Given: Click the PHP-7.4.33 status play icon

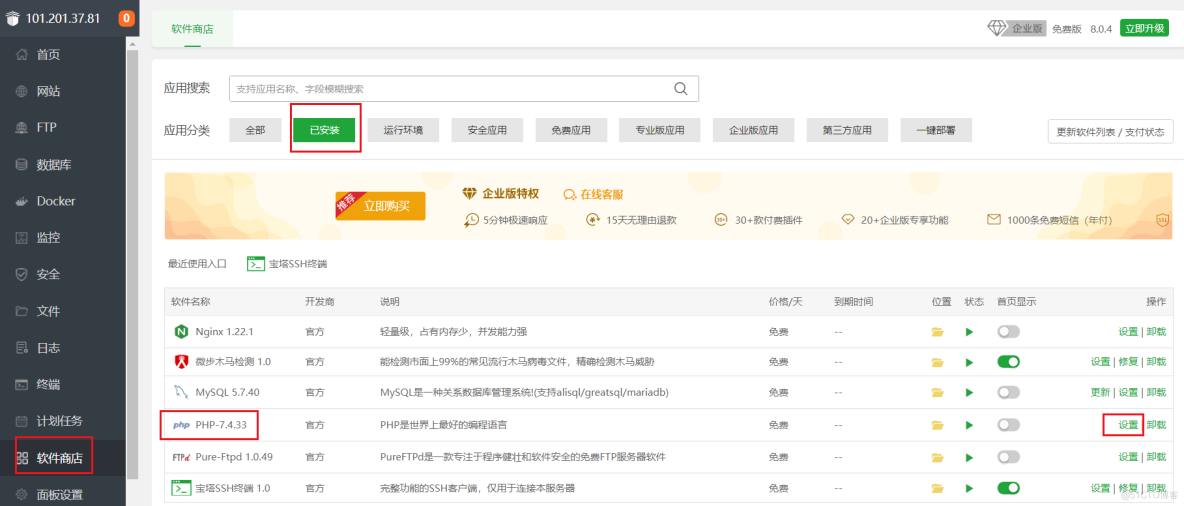Looking at the screenshot, I should pyautogui.click(x=969, y=425).
